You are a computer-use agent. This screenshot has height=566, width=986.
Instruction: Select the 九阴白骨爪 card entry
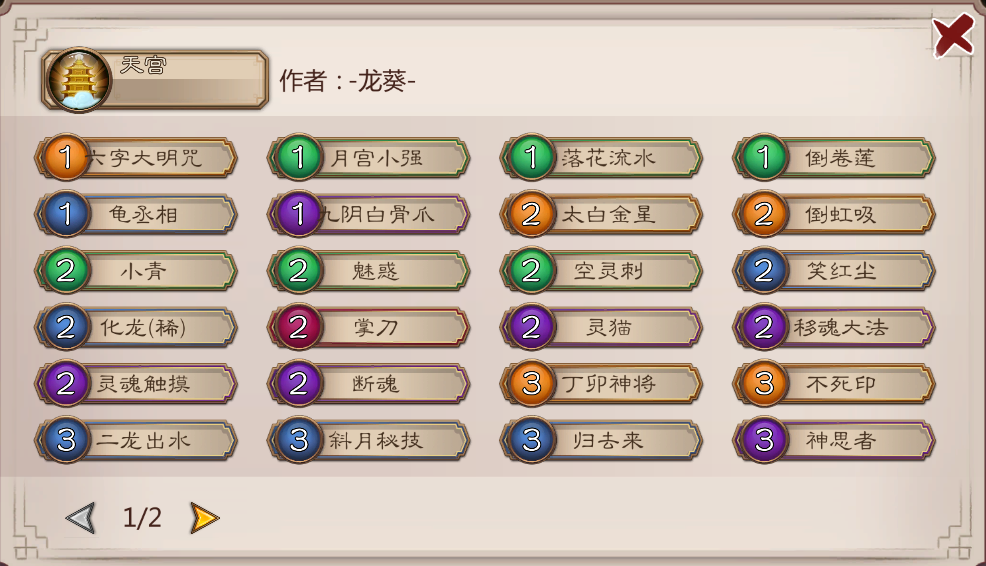click(x=368, y=214)
